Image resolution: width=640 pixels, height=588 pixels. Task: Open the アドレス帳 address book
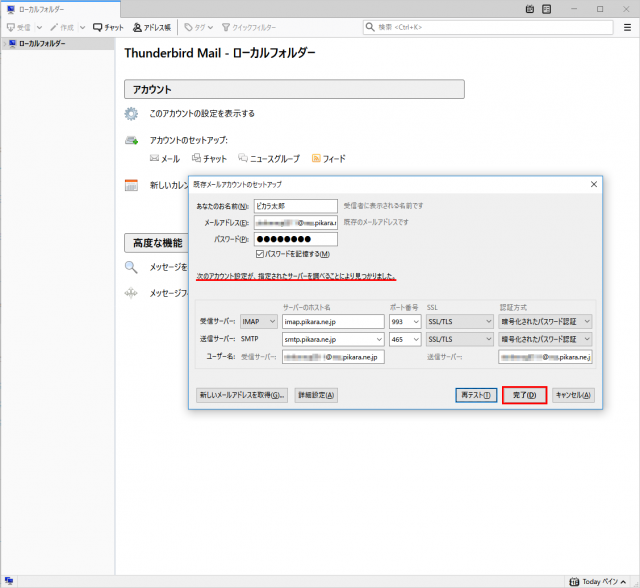click(x=152, y=27)
